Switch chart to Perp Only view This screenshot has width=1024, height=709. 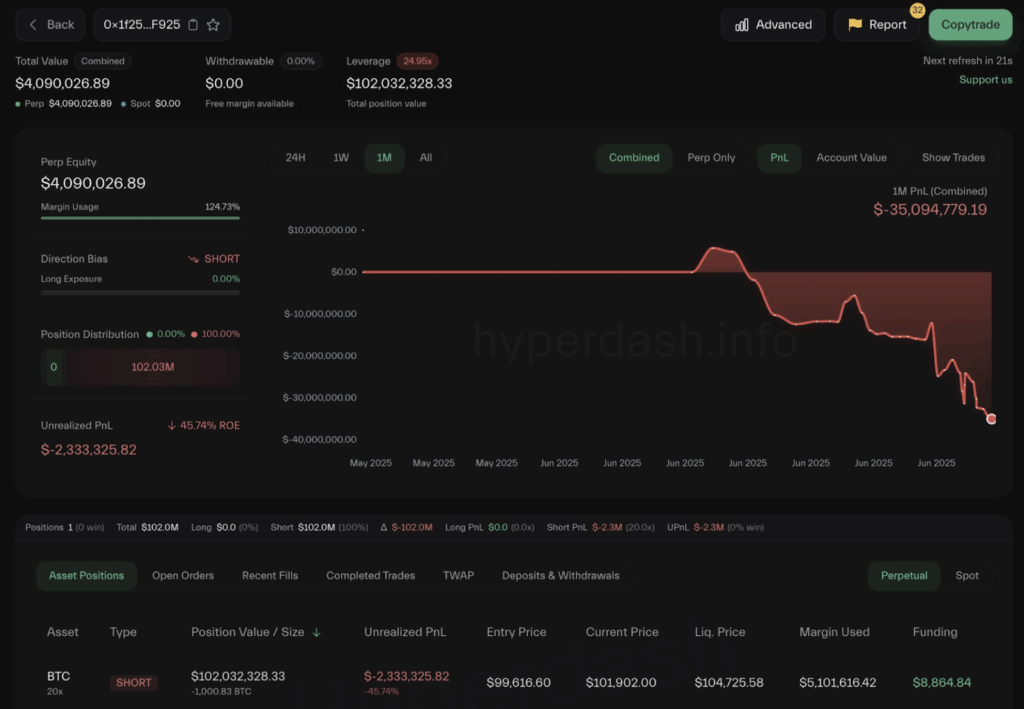click(711, 158)
